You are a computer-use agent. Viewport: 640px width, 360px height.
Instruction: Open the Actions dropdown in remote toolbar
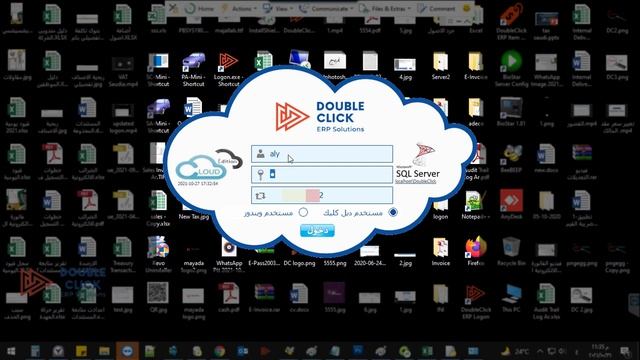tap(239, 8)
